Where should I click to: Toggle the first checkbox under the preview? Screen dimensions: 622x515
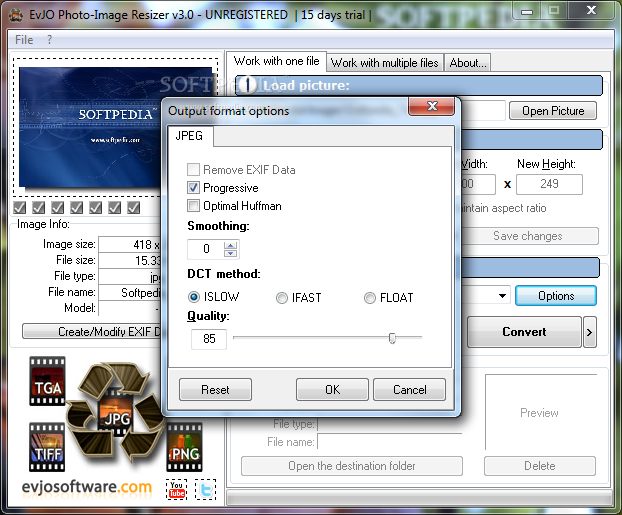(19, 208)
